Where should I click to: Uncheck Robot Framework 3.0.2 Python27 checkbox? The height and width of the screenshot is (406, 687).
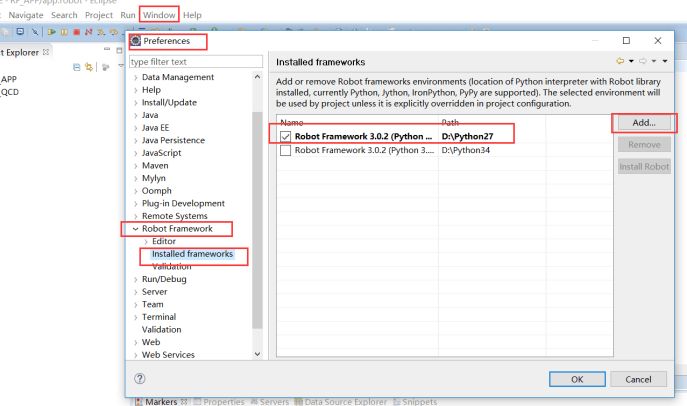285,137
